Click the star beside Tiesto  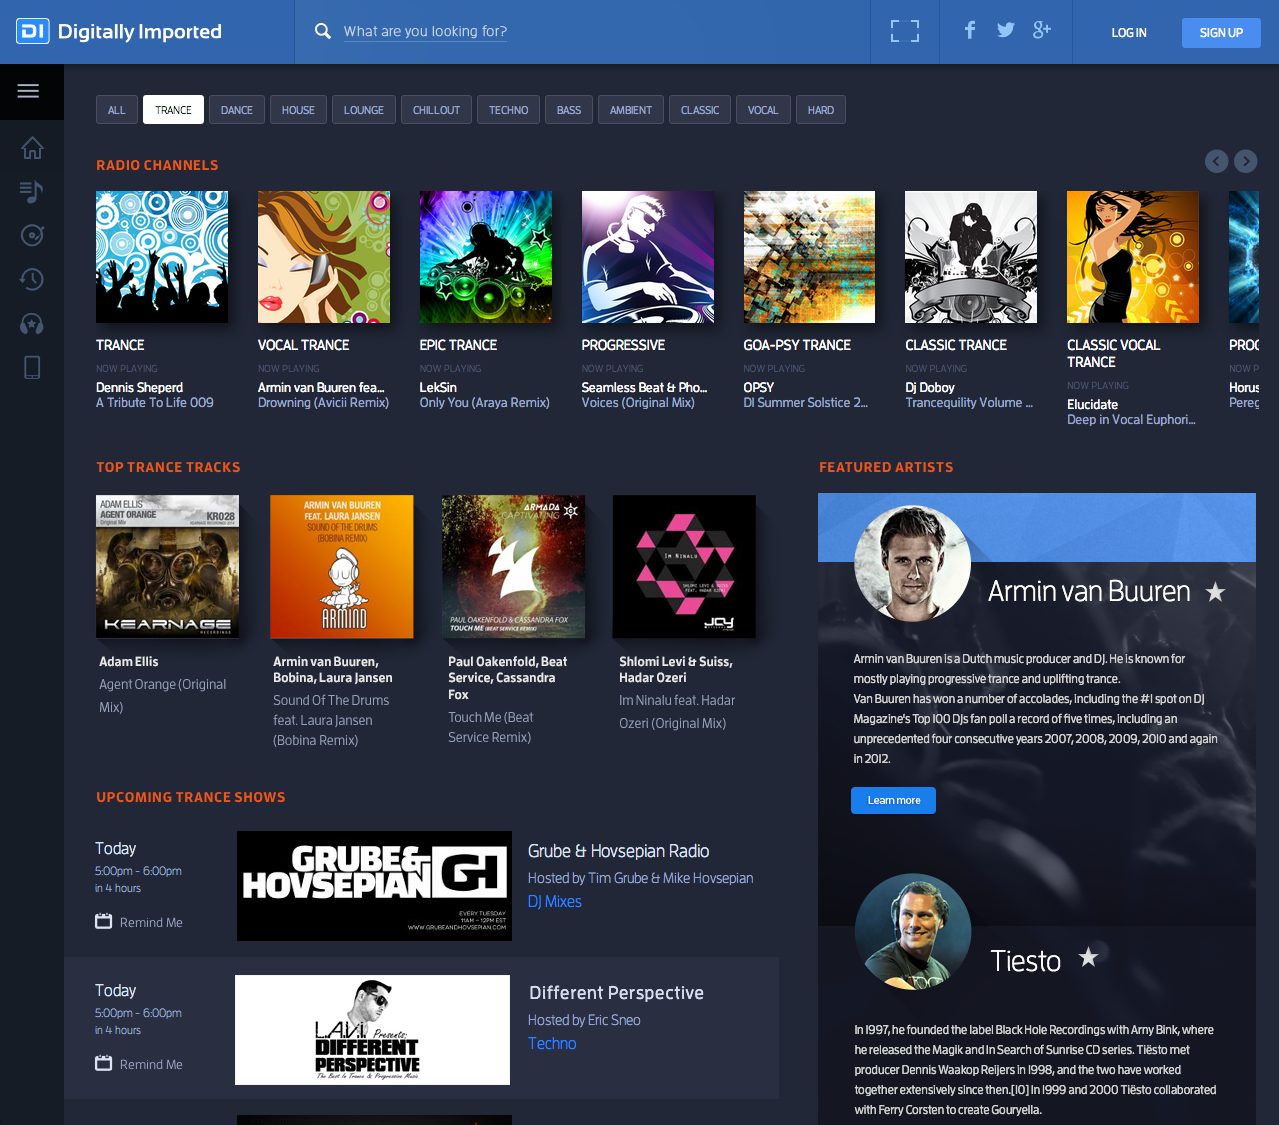point(1088,957)
